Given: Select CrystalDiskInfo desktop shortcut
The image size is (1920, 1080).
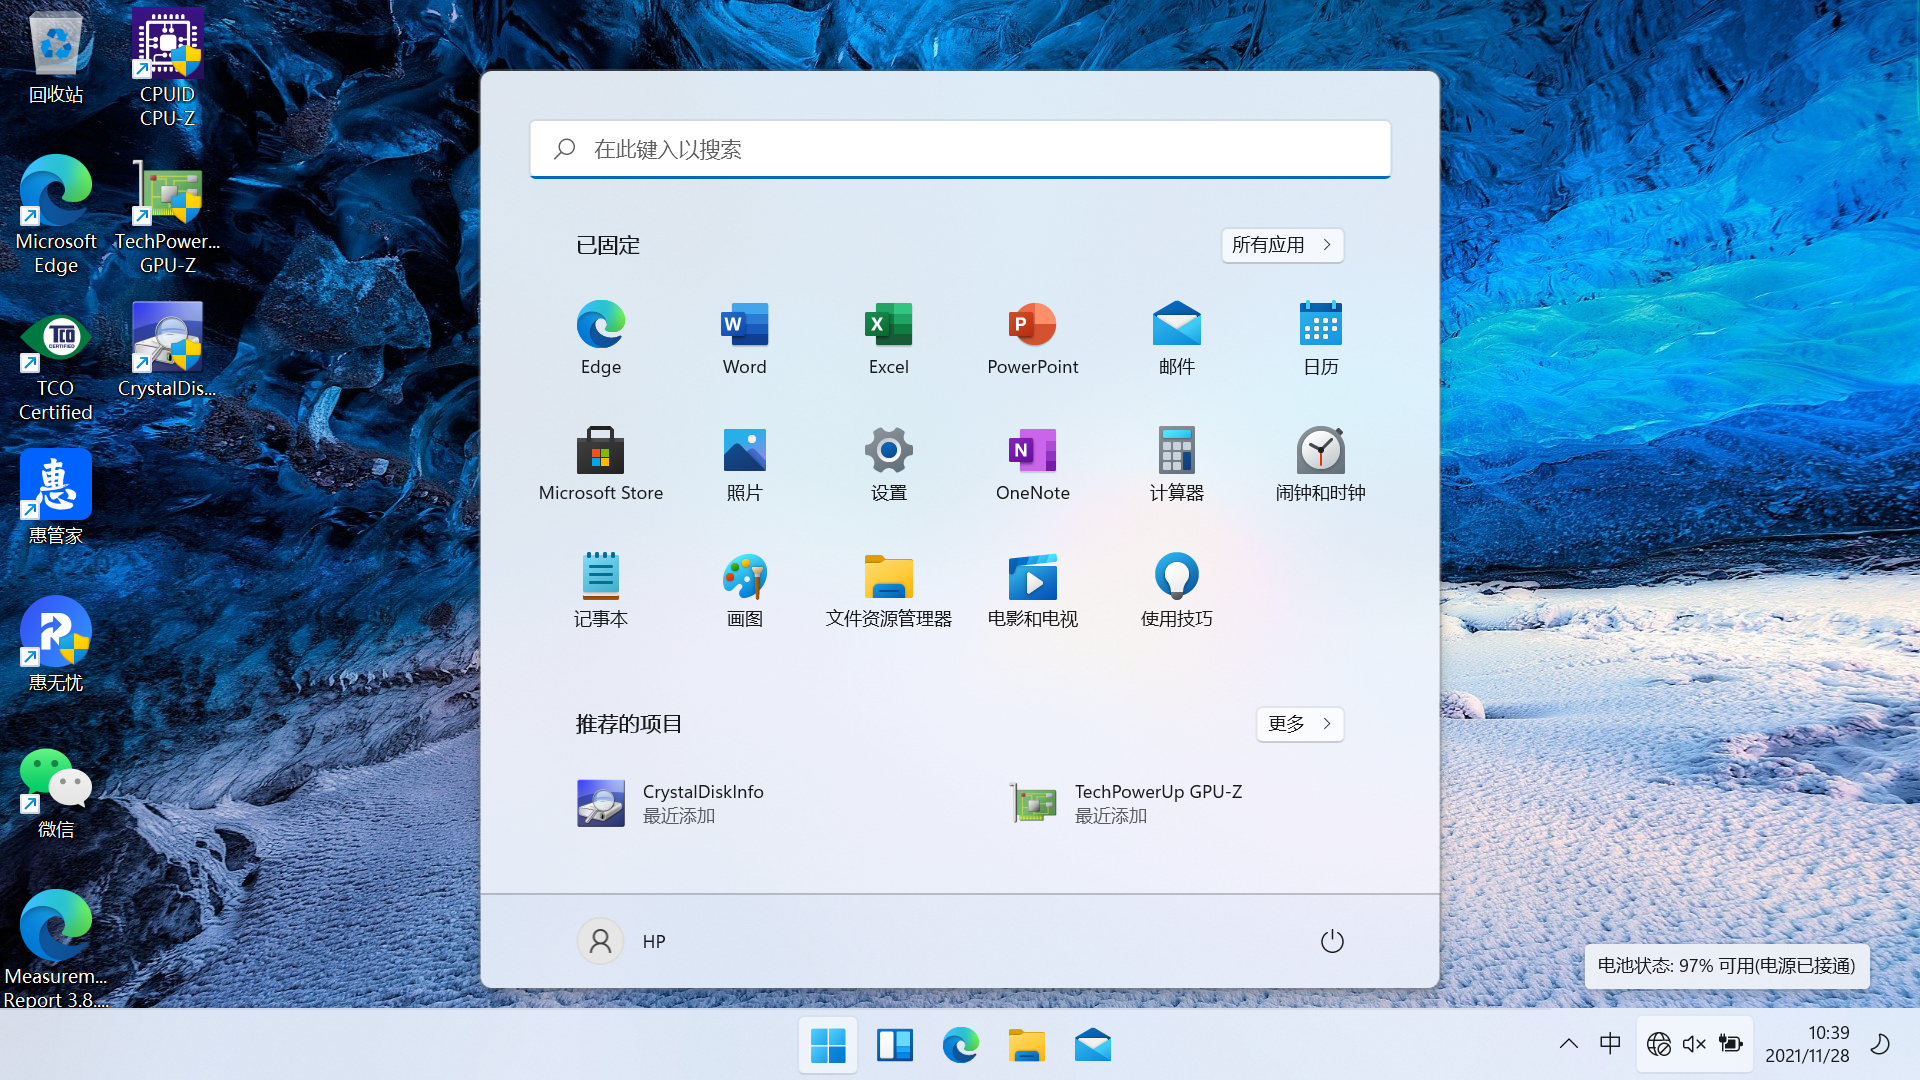Looking at the screenshot, I should 167,350.
